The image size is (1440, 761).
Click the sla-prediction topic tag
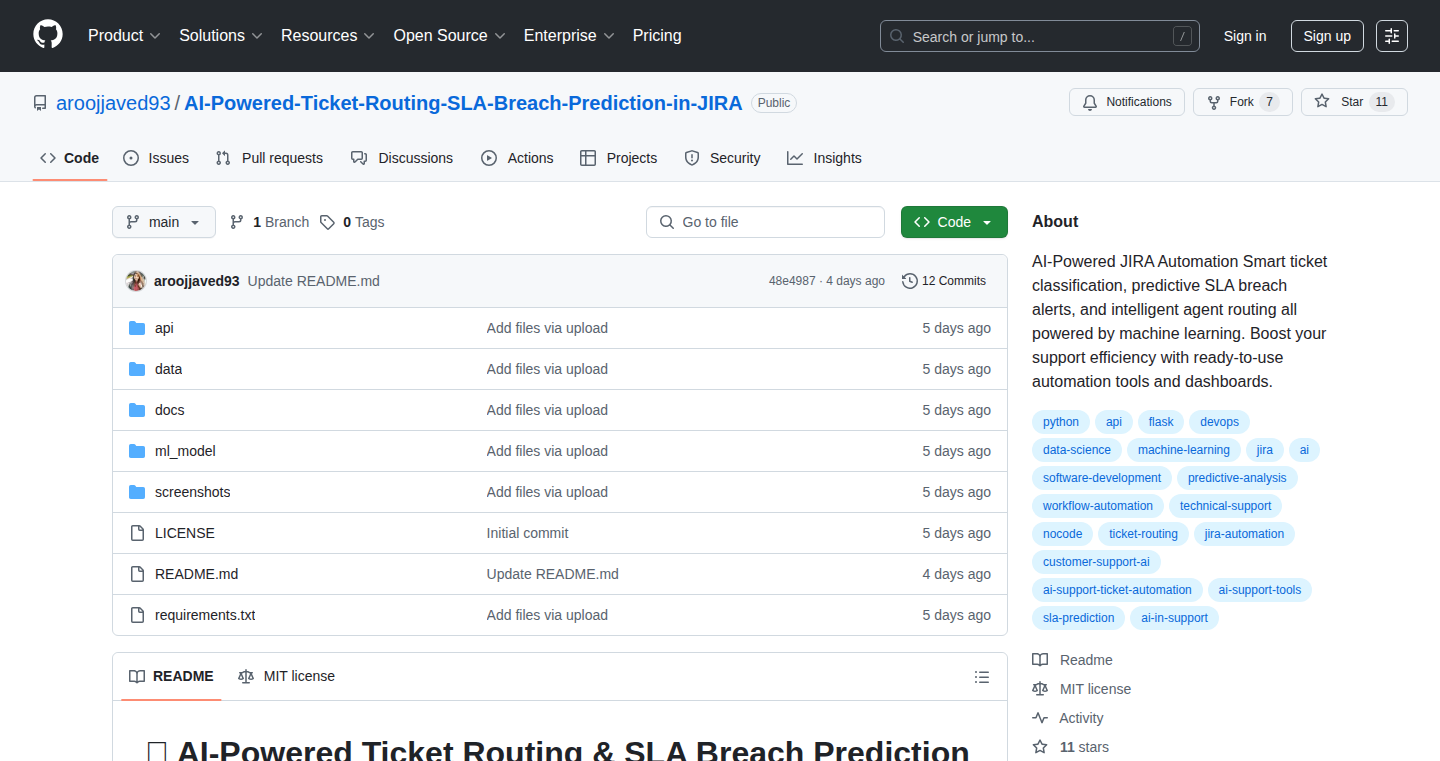(x=1079, y=618)
